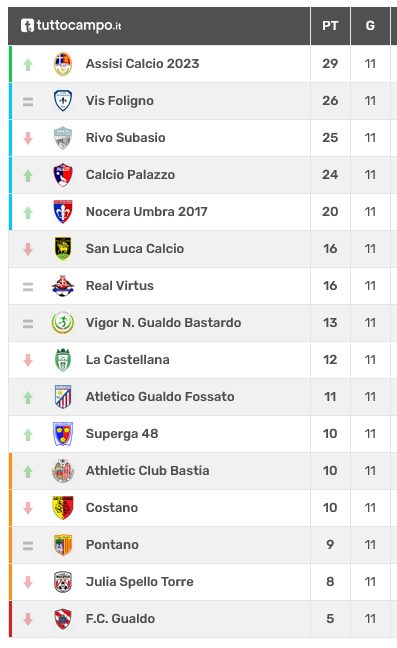The width and height of the screenshot is (397, 648).
Task: Select the Calcio Palazzo crest icon
Action: click(x=63, y=175)
